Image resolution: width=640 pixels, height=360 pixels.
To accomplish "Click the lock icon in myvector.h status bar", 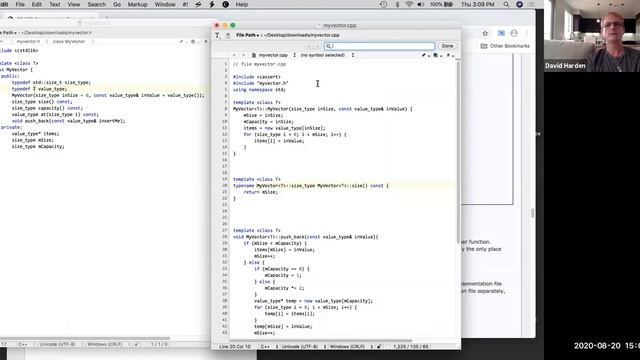I will click(136, 344).
